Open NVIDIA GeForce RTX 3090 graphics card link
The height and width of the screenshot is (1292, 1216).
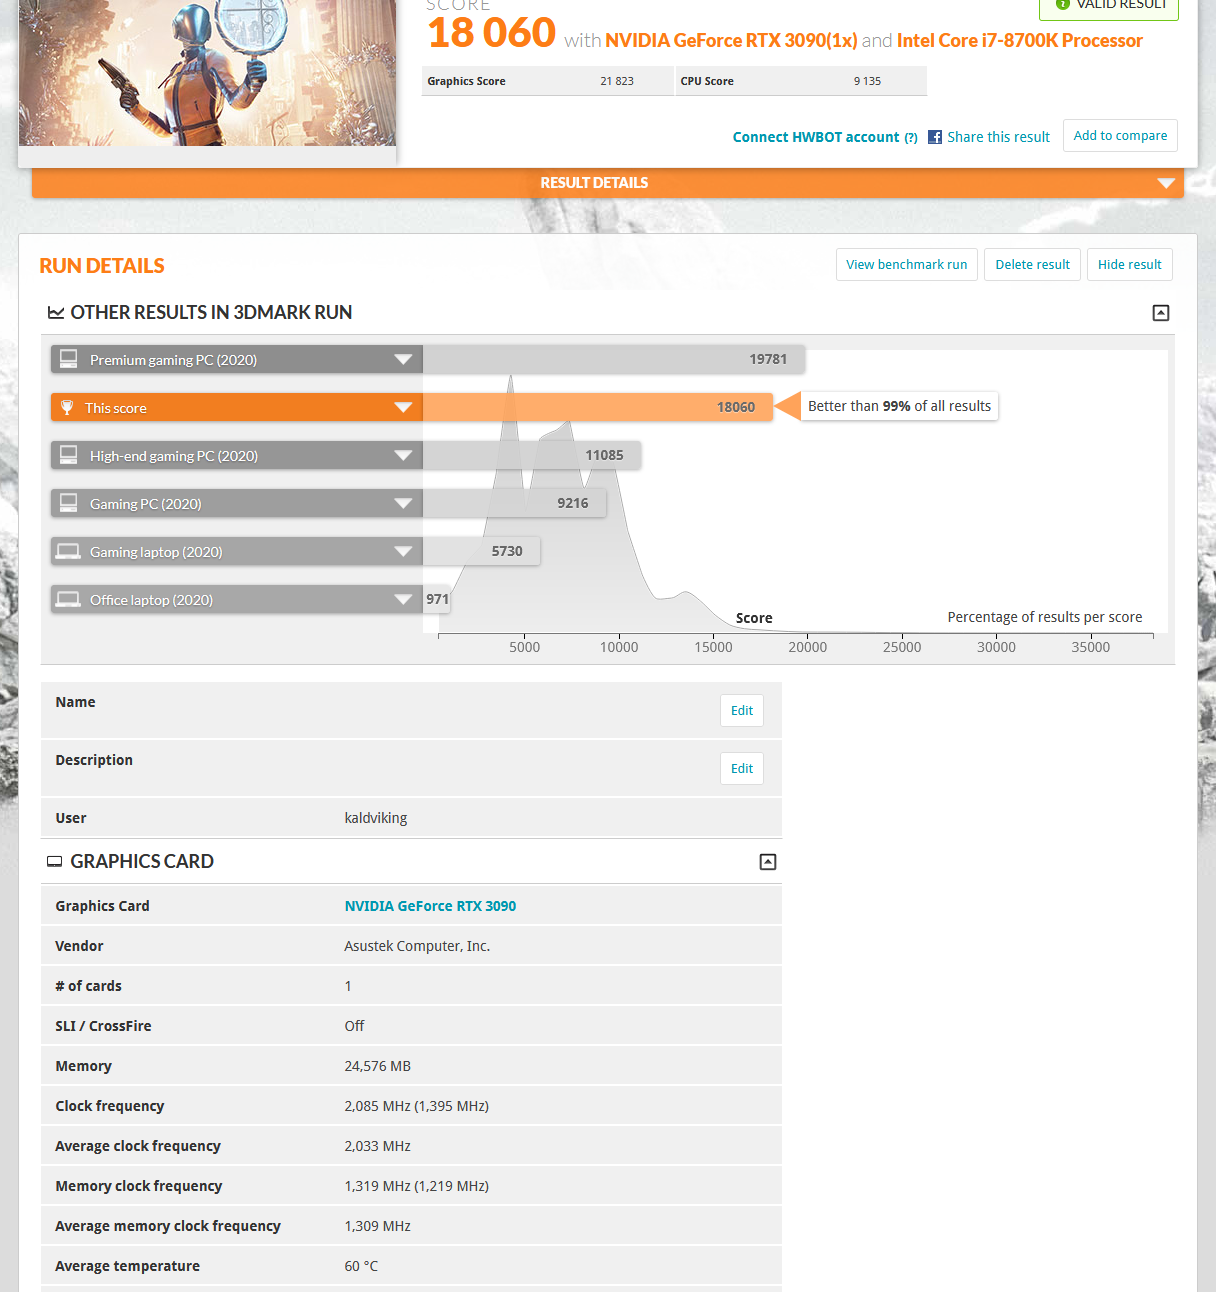[430, 906]
